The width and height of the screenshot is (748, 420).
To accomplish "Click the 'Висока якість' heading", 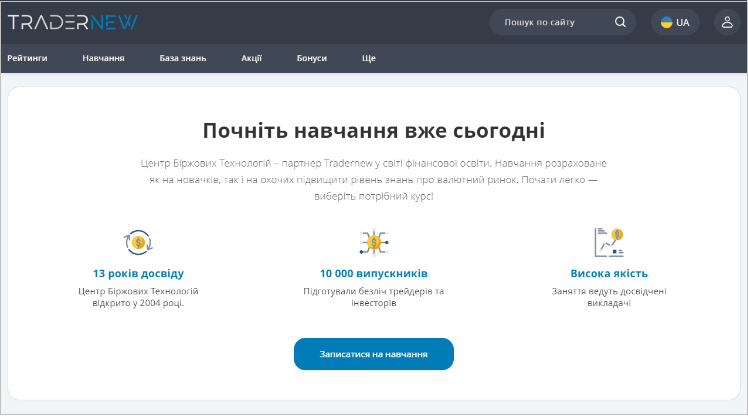I will (609, 273).
